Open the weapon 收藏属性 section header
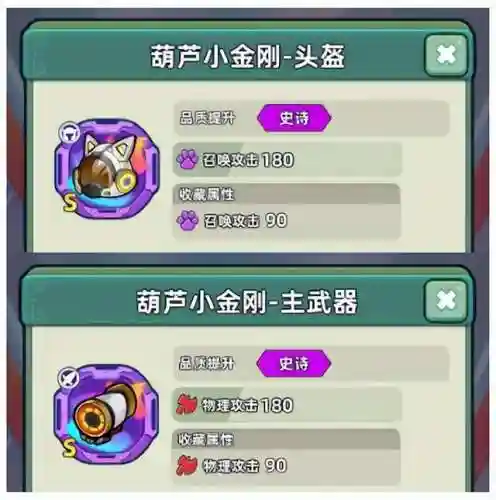Image resolution: width=496 pixels, height=500 pixels. pos(287,439)
